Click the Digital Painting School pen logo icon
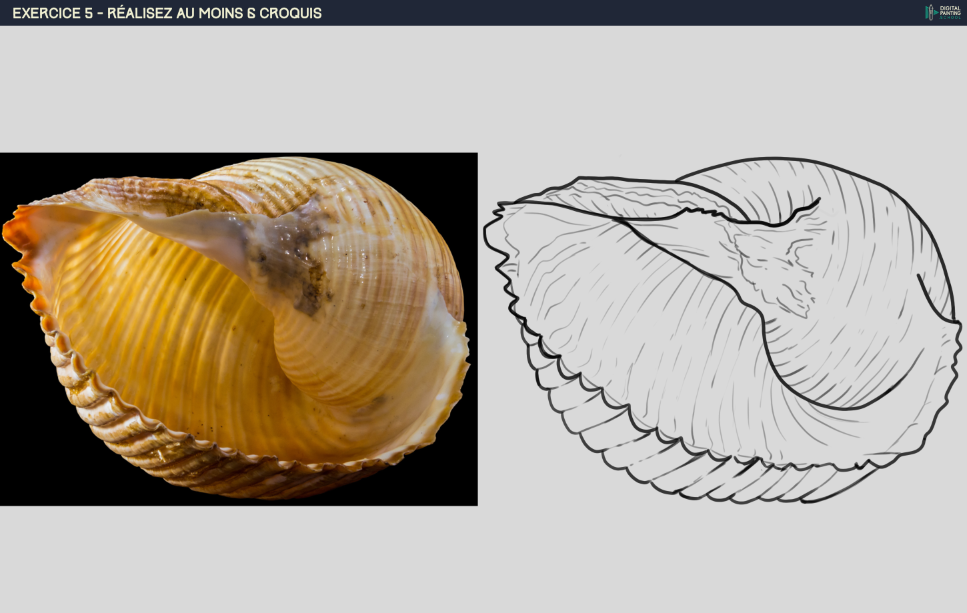967x613 pixels. click(930, 12)
